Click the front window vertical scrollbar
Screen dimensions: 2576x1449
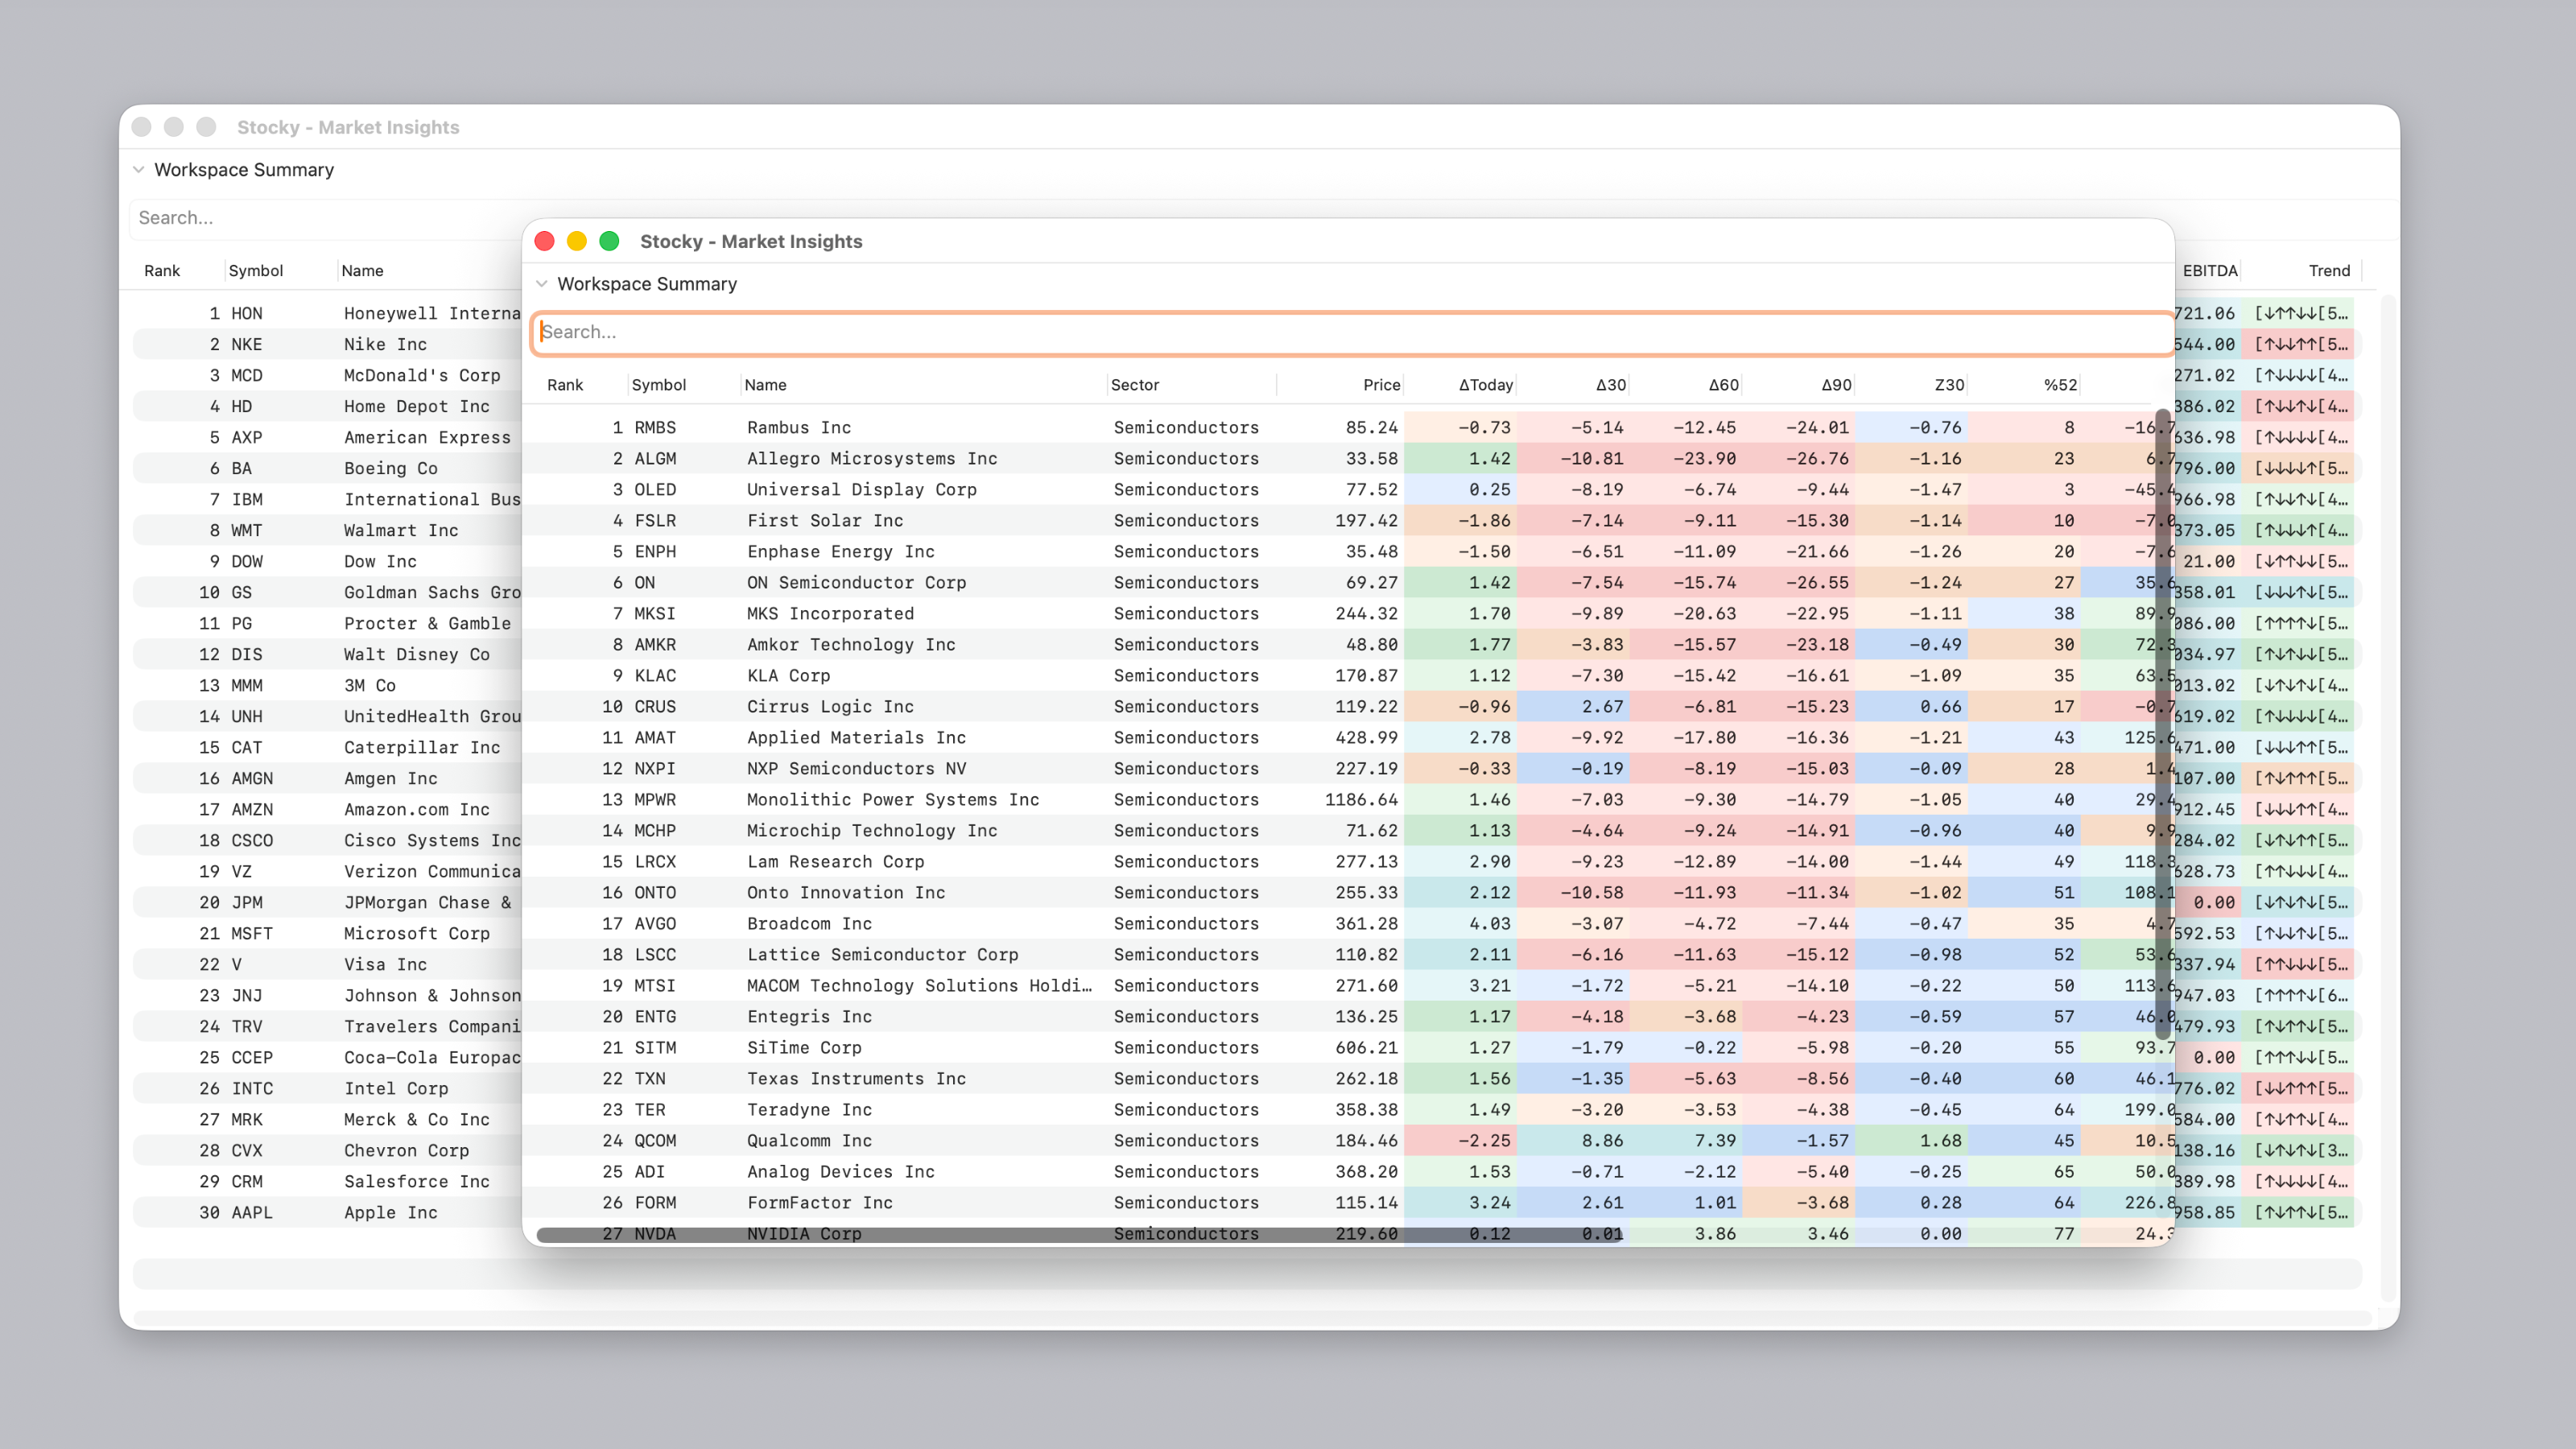point(2162,725)
